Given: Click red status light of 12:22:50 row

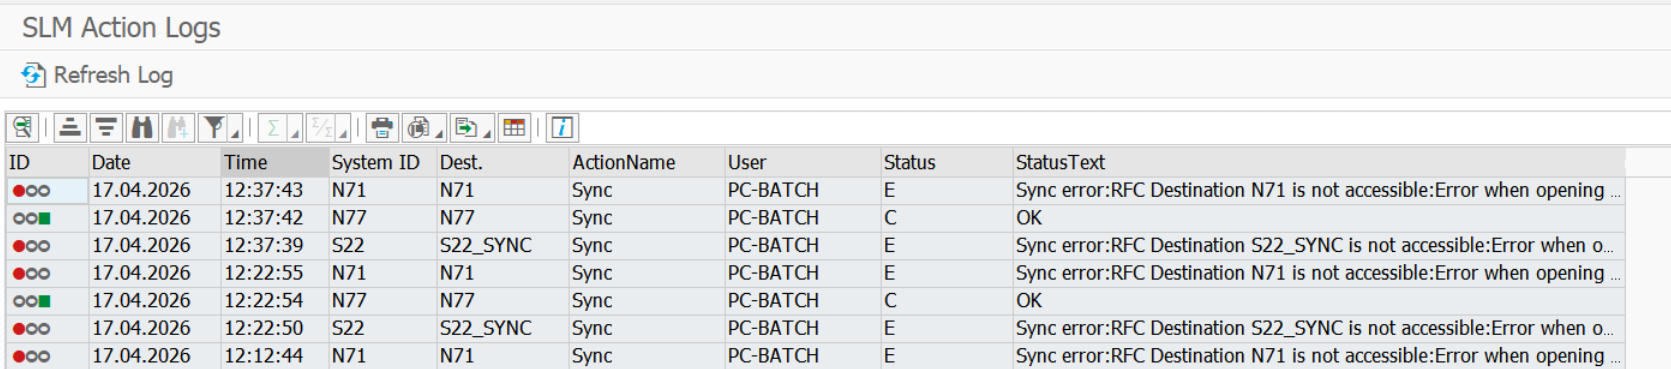Looking at the screenshot, I should click(19, 329).
